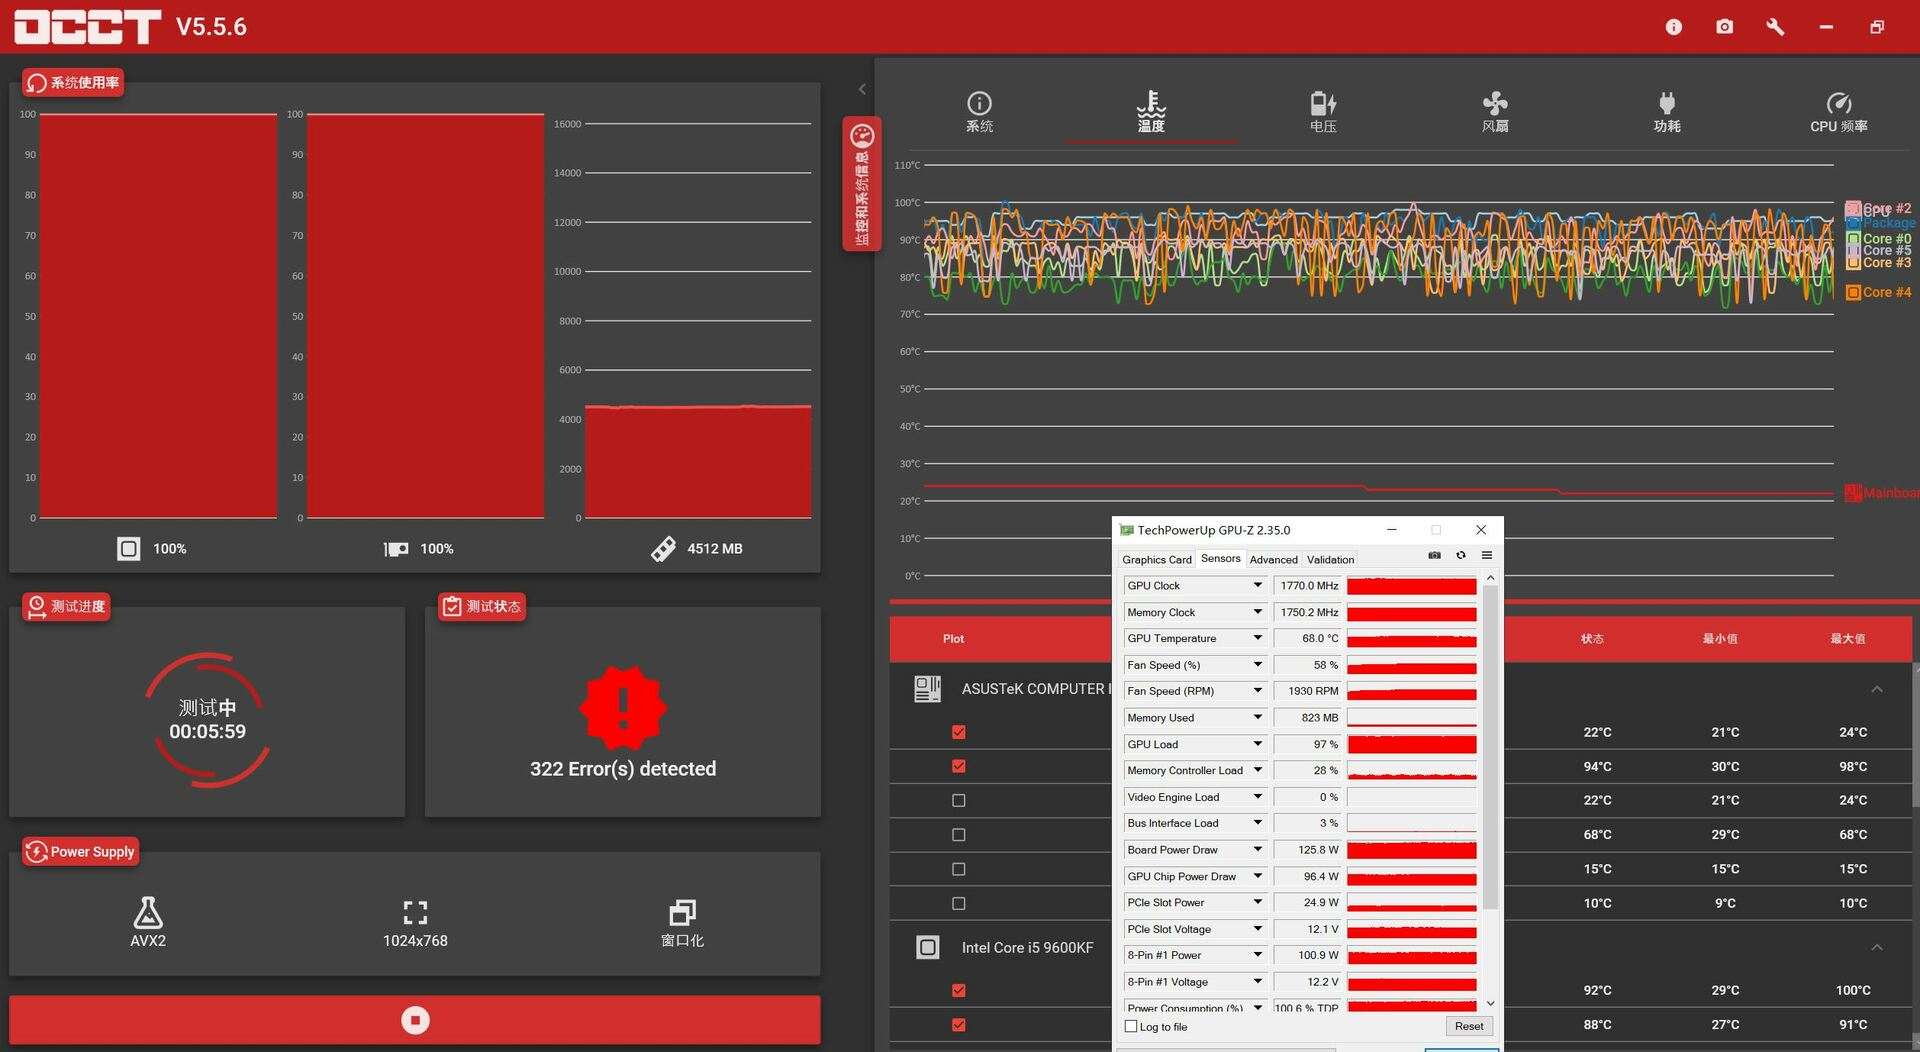Check the unticked plot box on the 22°C row
Screen dimensions: 1920x1052
click(959, 800)
